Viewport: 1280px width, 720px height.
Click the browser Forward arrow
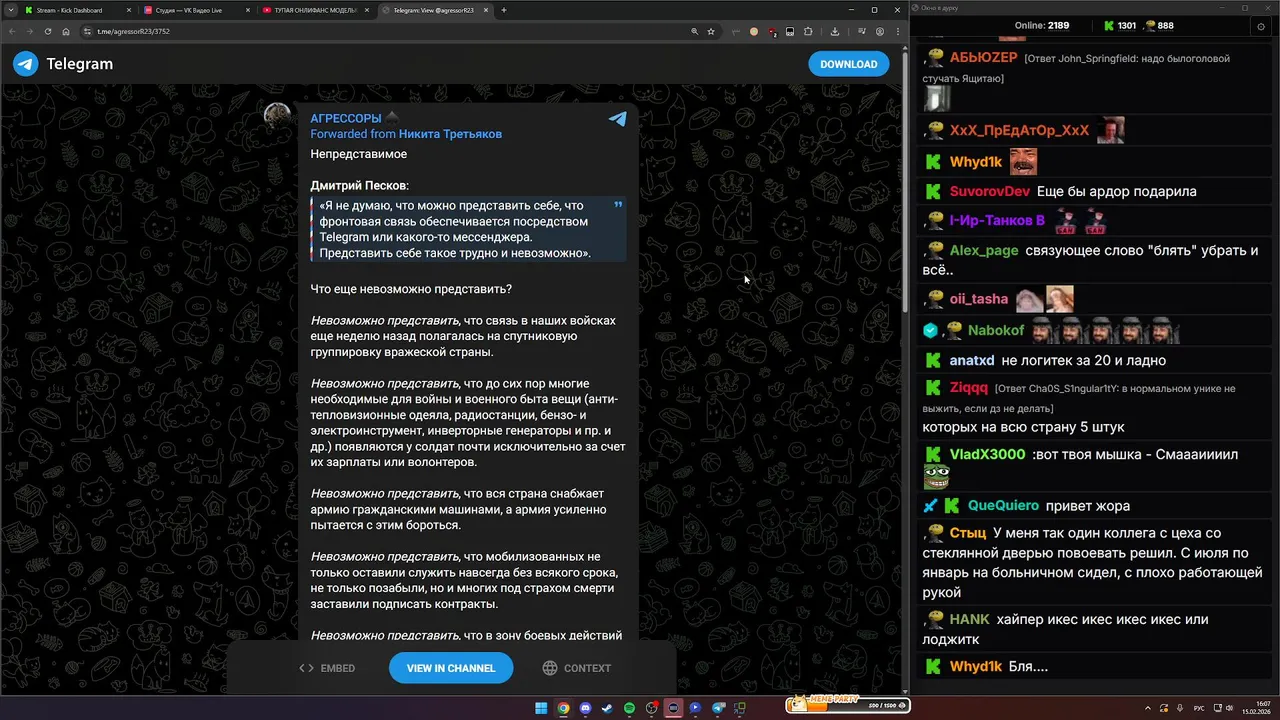[29, 31]
